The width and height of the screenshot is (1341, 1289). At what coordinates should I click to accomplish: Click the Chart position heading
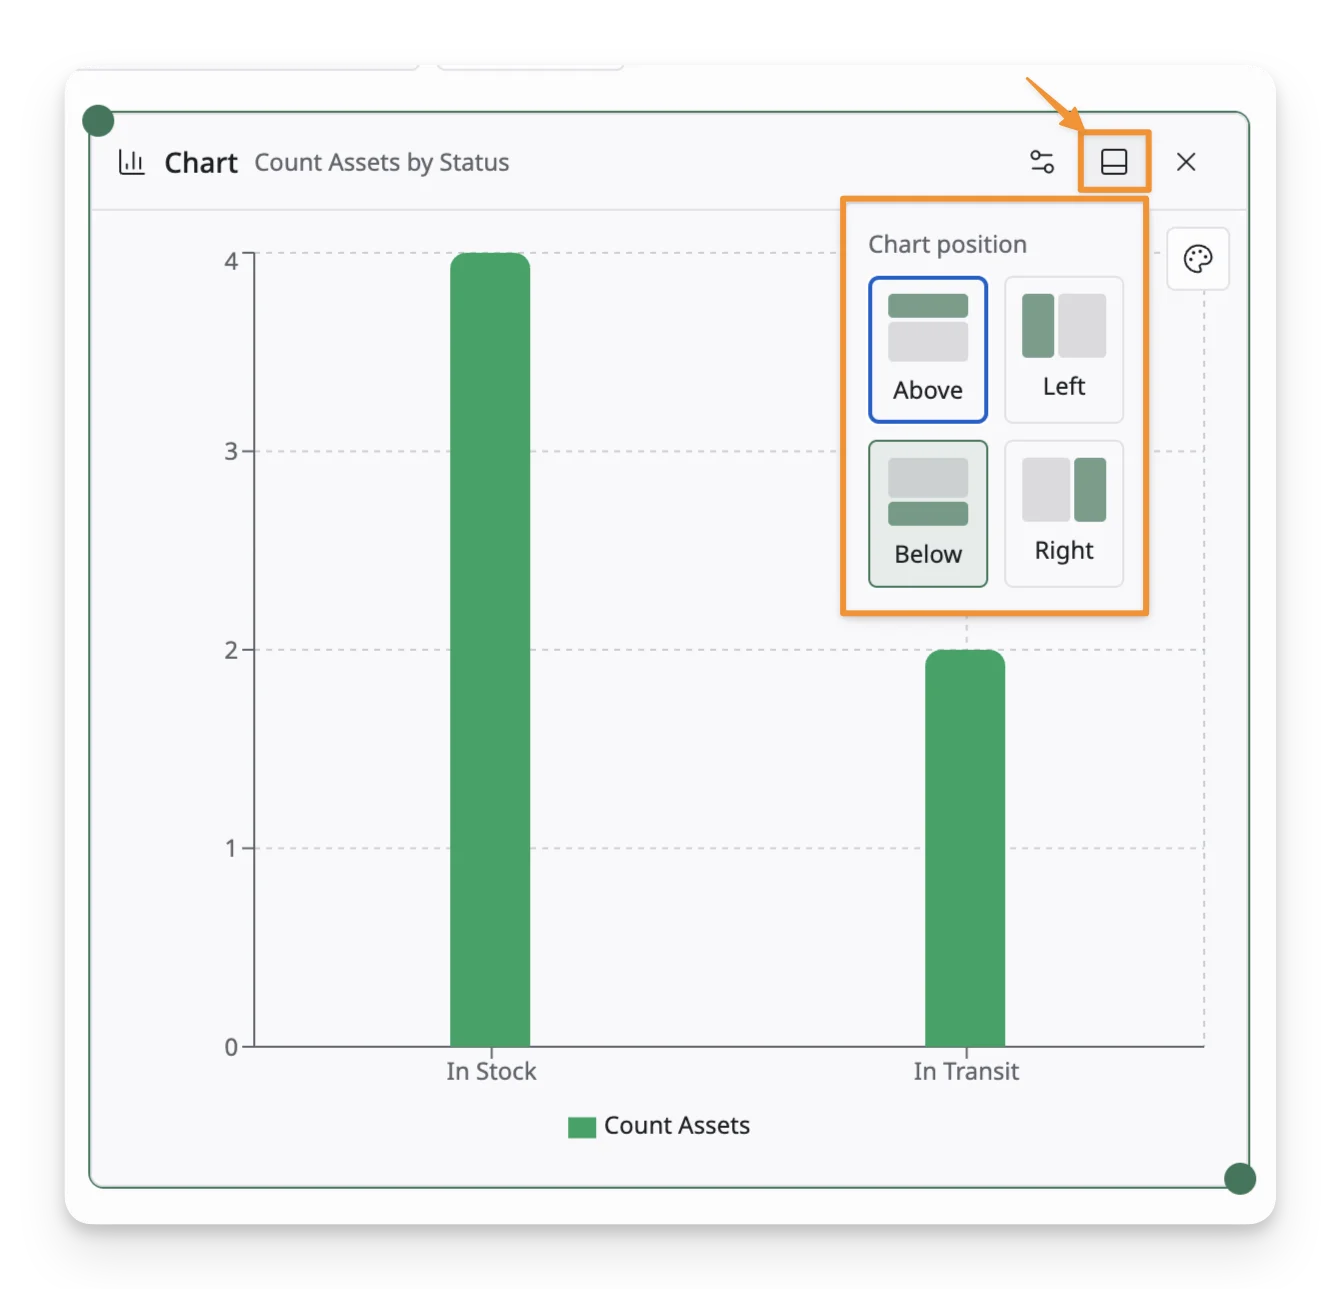pos(947,245)
